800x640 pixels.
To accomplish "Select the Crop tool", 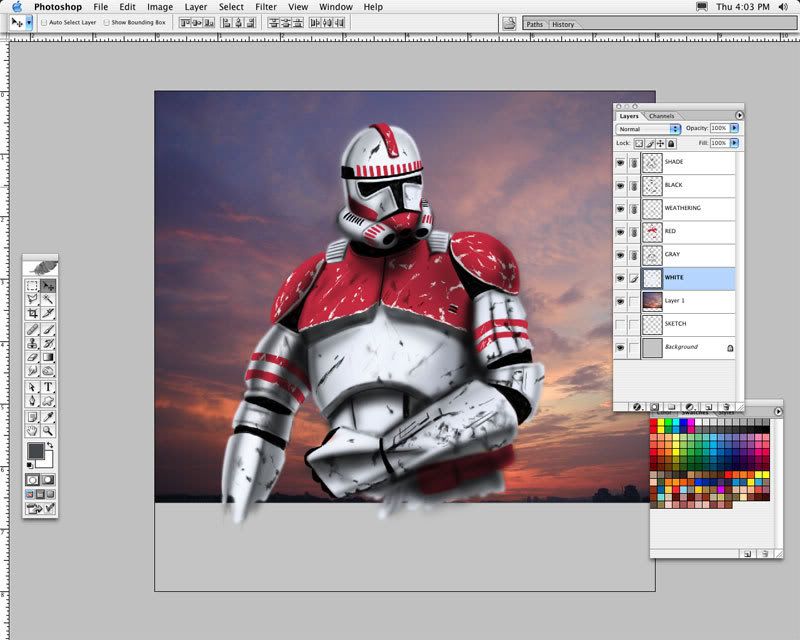I will click(x=33, y=313).
